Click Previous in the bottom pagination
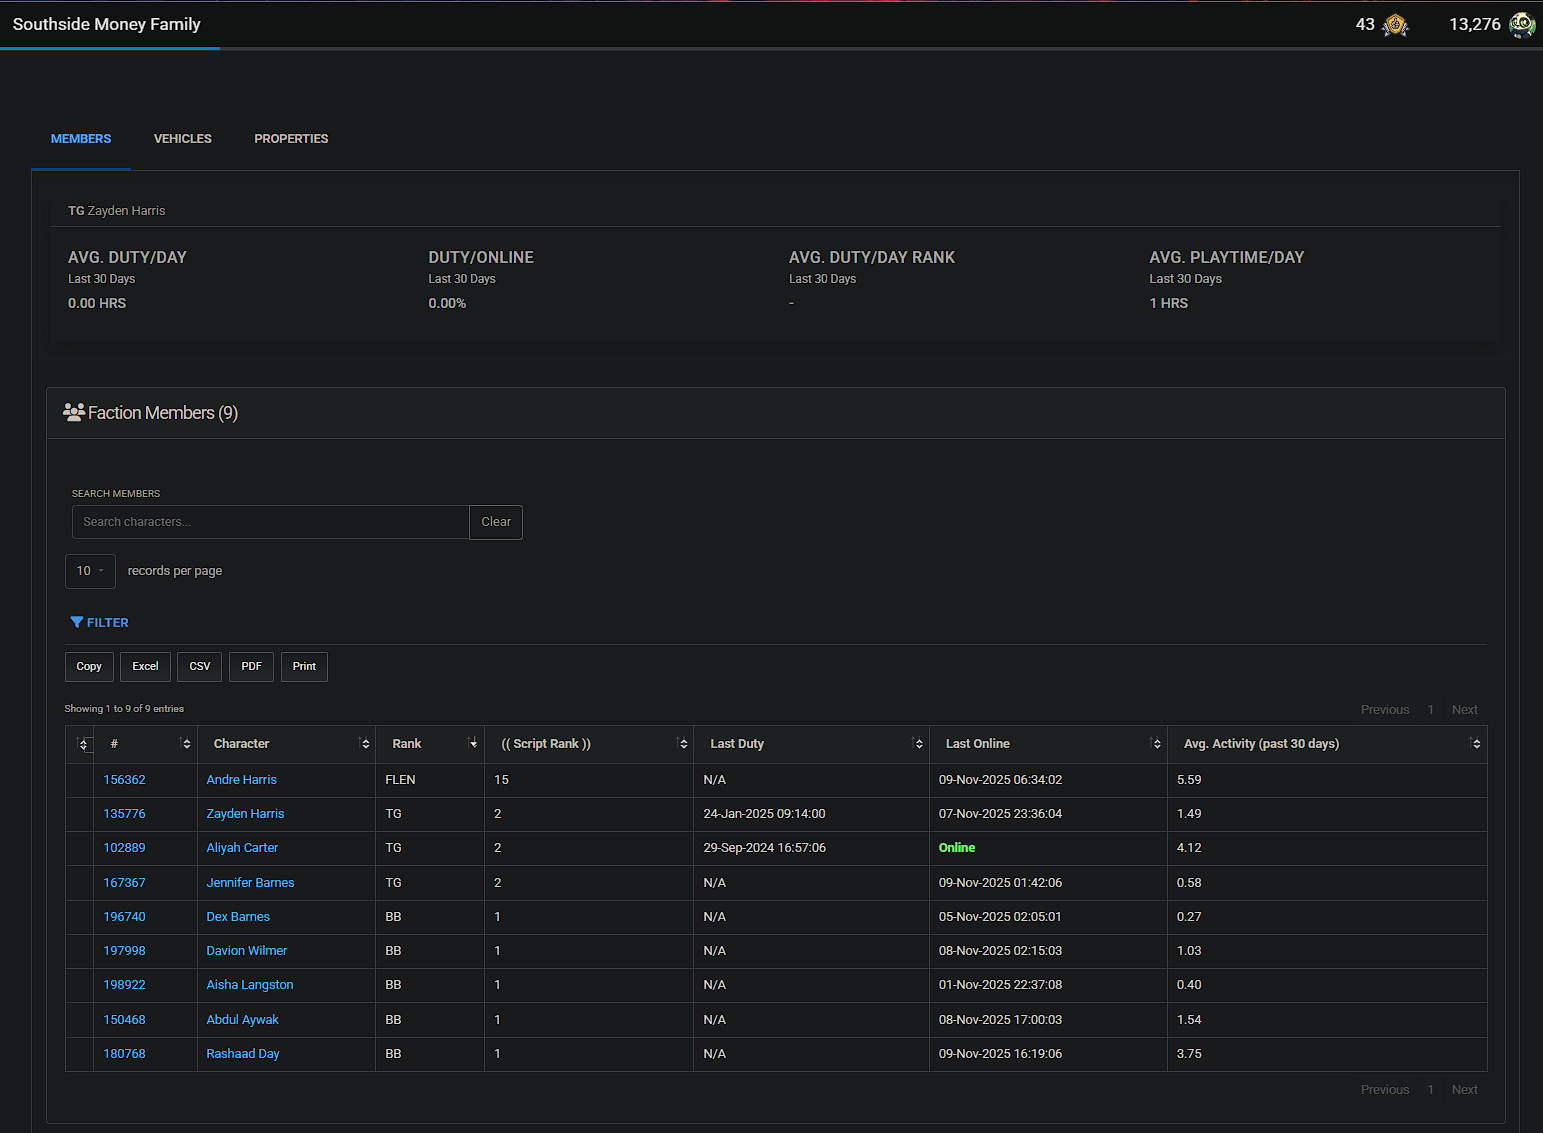 pos(1385,1090)
